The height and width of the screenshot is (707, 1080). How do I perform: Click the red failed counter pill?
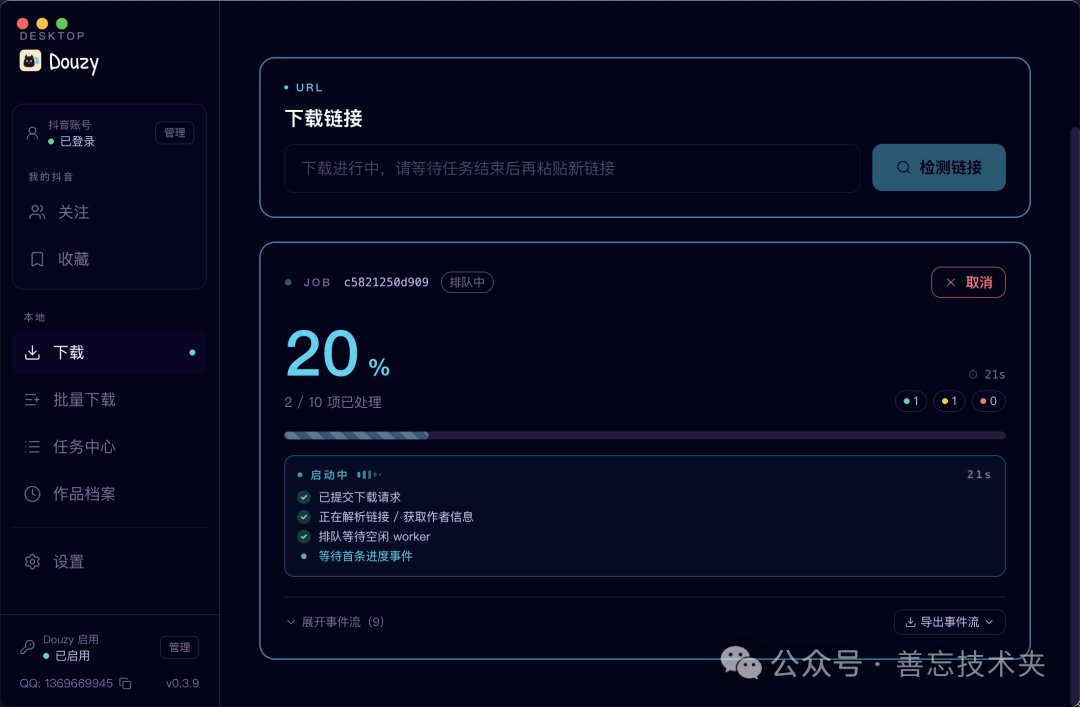pos(988,401)
